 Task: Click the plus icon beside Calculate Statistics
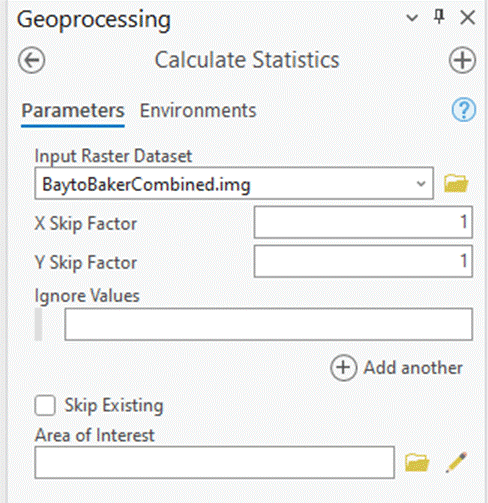(x=462, y=60)
